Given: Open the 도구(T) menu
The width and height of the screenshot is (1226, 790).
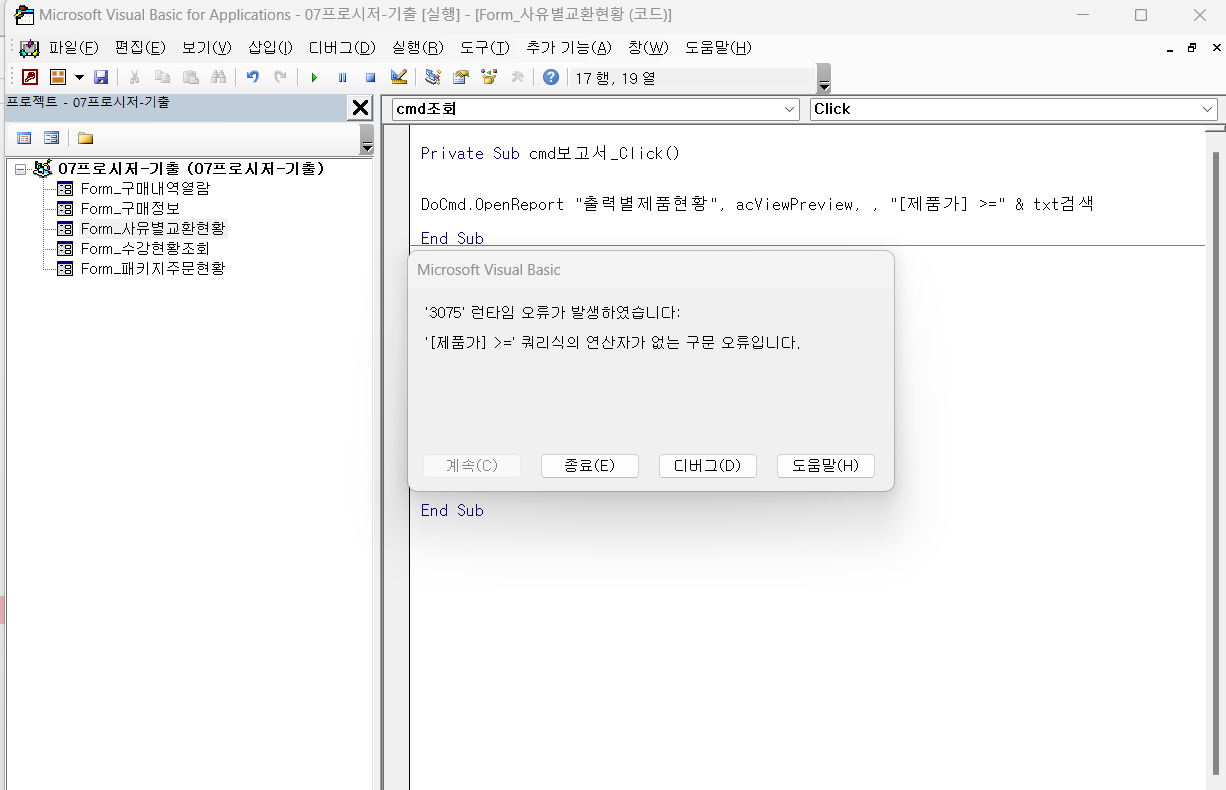Looking at the screenshot, I should click(485, 48).
